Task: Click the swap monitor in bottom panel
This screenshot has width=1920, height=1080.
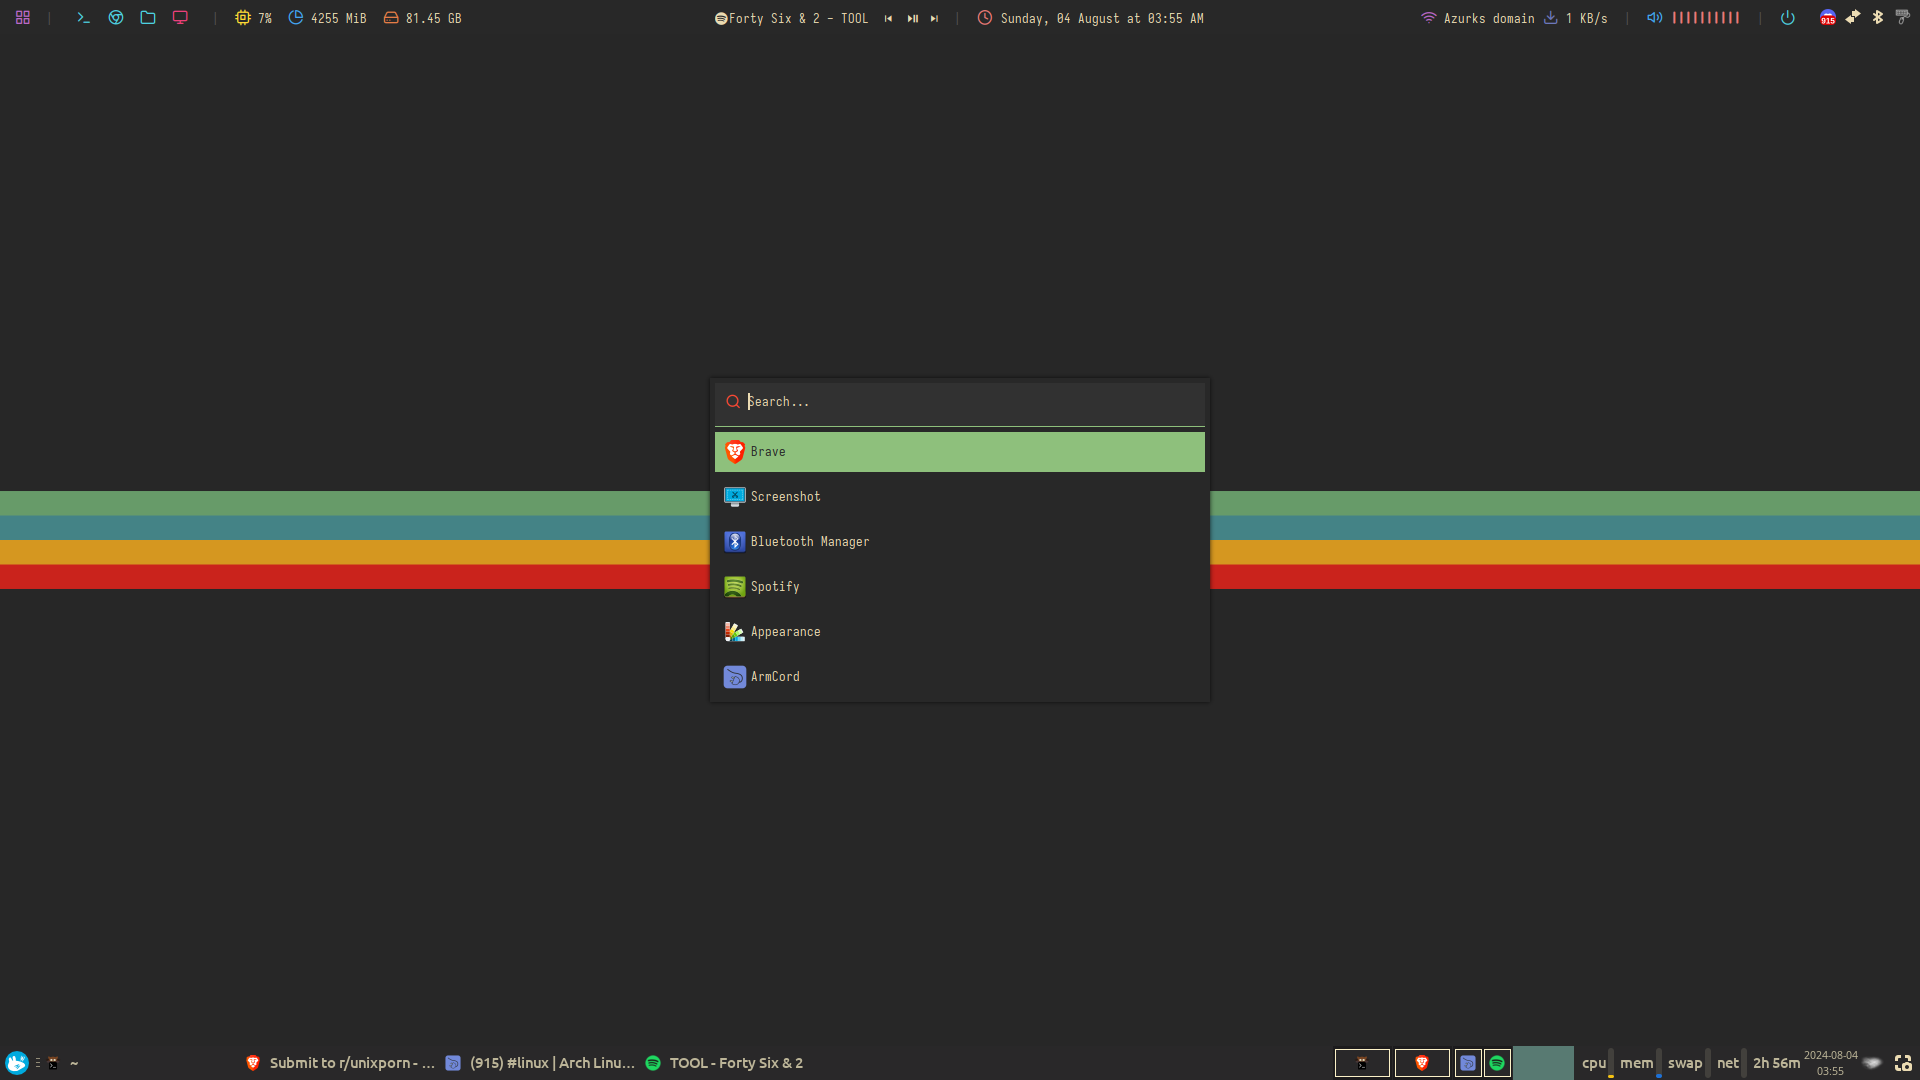Action: coord(1688,1063)
